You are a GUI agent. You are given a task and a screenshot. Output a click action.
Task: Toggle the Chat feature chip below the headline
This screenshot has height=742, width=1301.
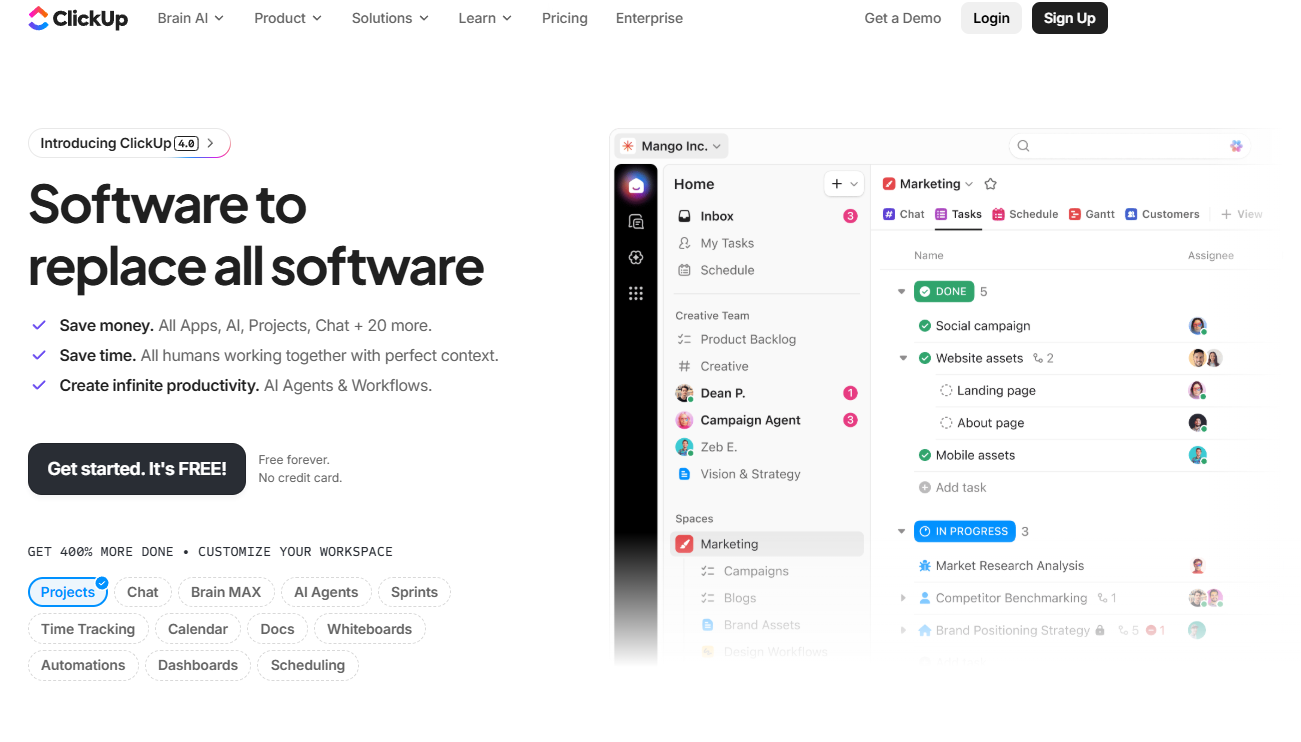click(x=143, y=592)
